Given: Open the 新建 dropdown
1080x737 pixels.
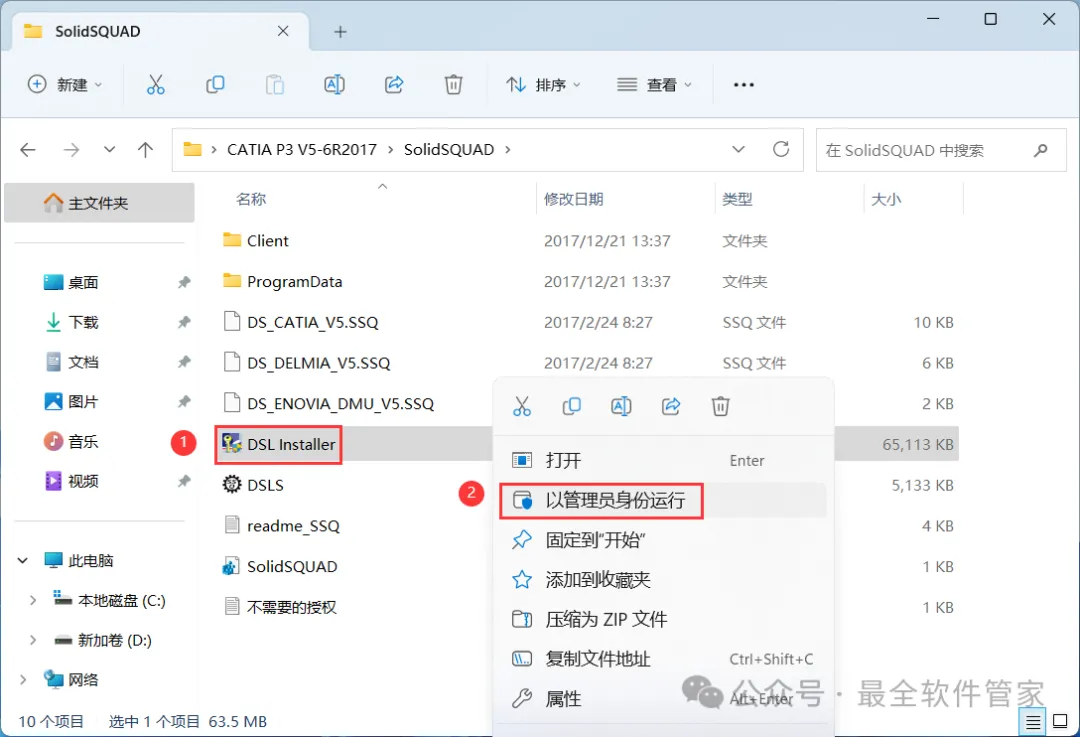Looking at the screenshot, I should (65, 85).
